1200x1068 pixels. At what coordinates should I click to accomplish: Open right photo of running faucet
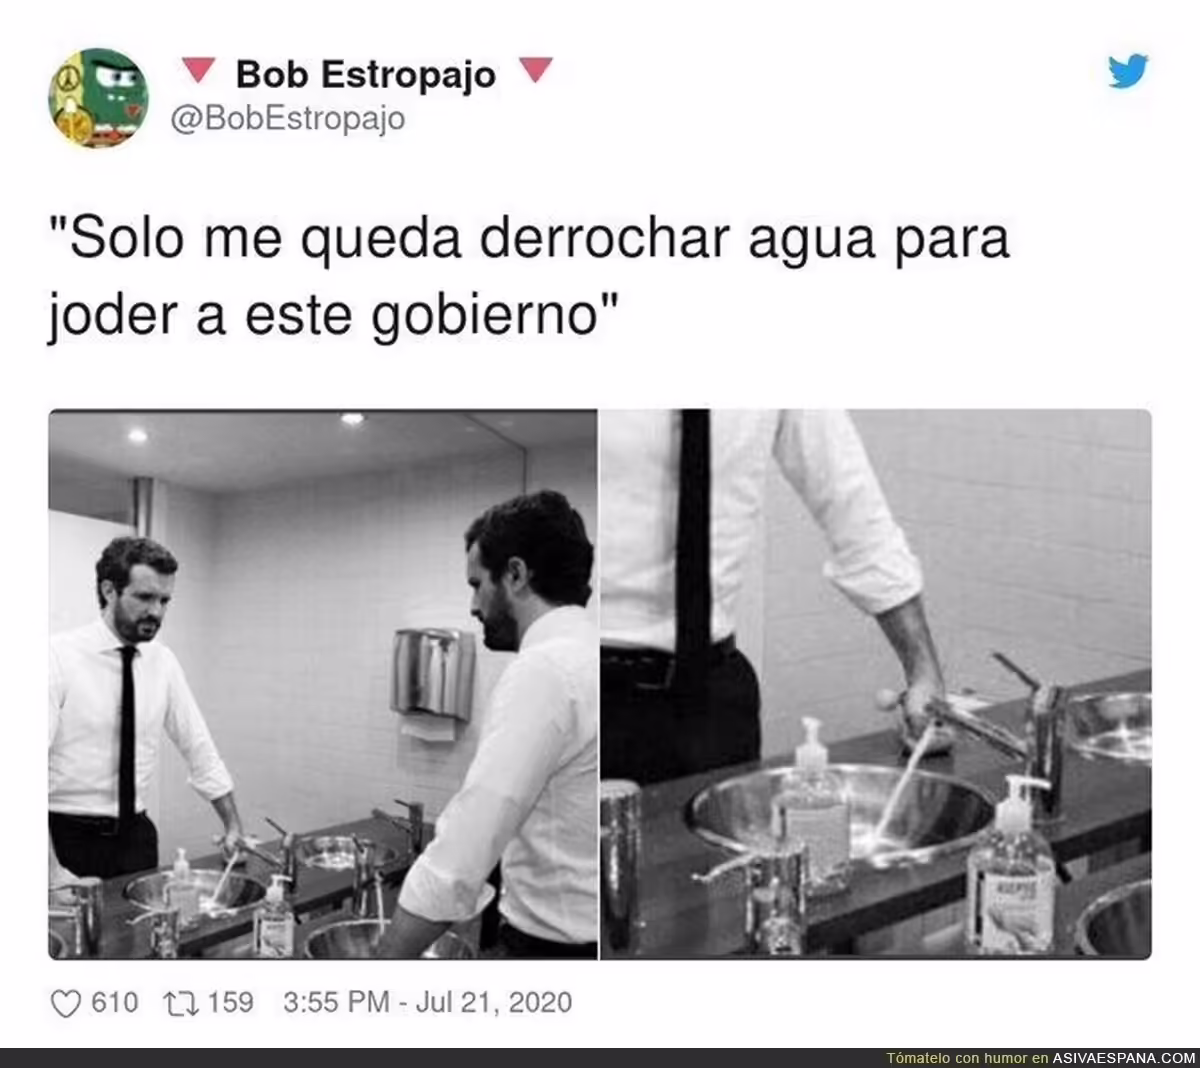coord(876,684)
